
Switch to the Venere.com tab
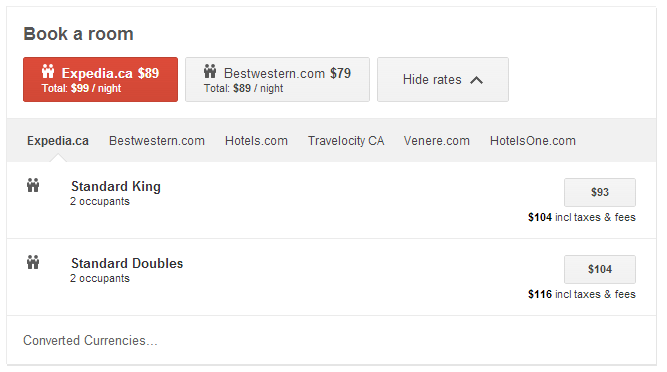coord(436,141)
